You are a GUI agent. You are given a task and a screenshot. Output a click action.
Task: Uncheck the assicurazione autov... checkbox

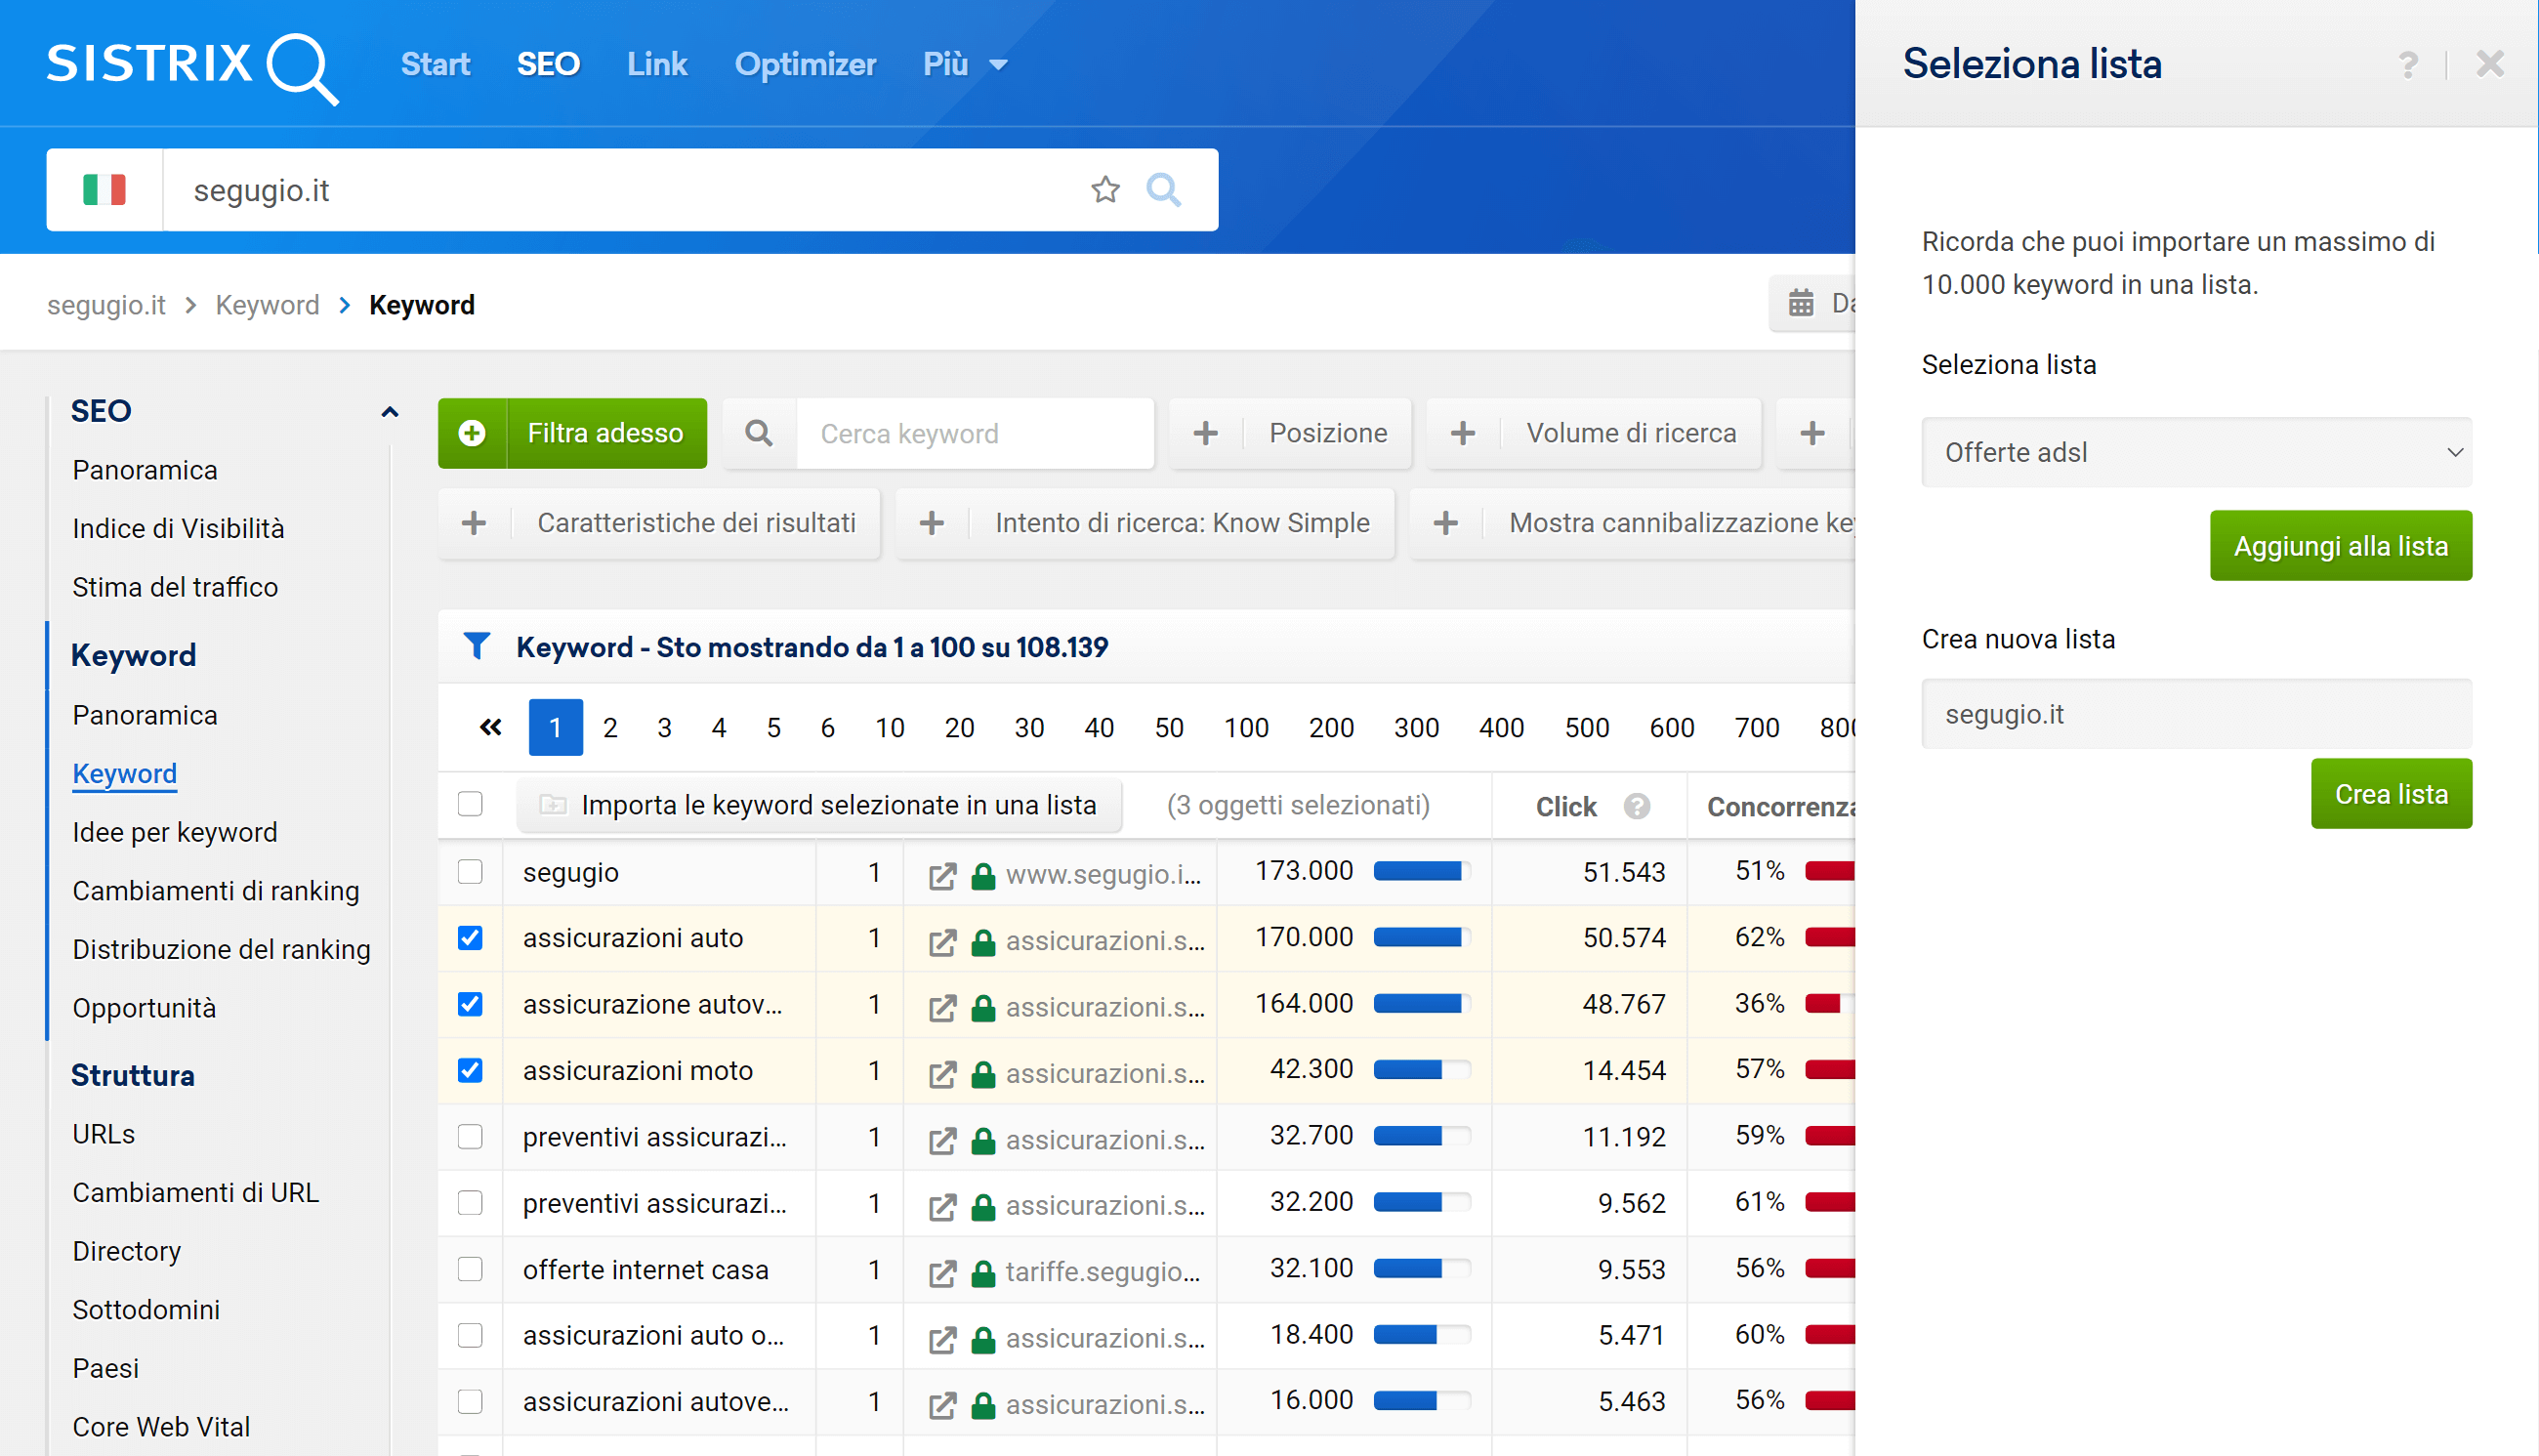pos(470,1004)
